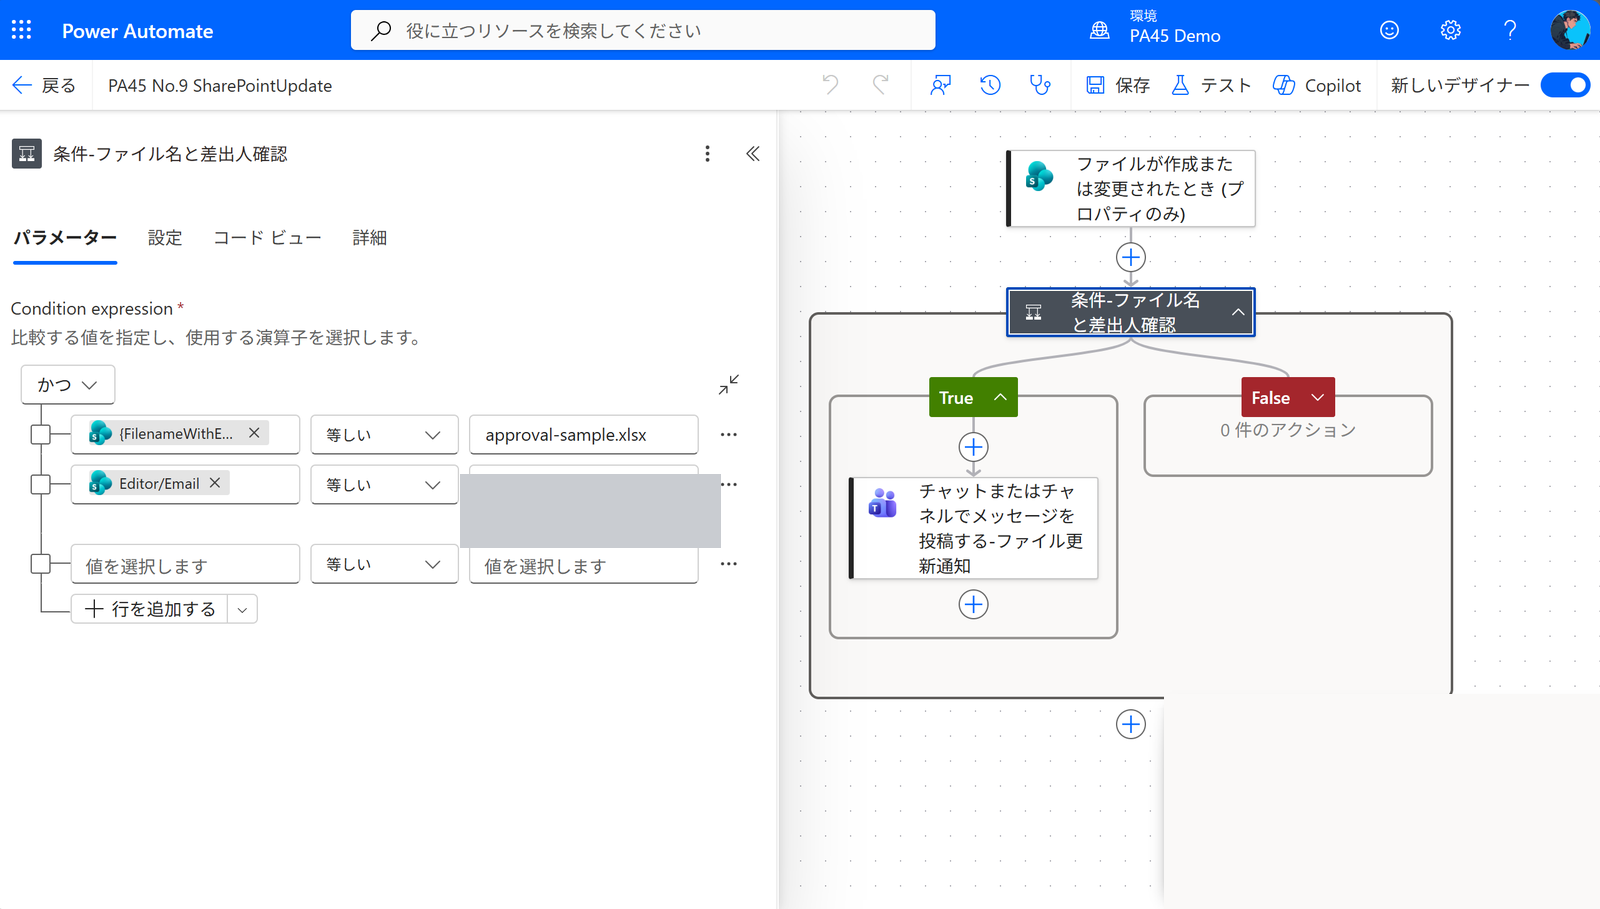The width and height of the screenshot is (1600, 909).
Task: Click the redo arrow icon
Action: point(880,85)
